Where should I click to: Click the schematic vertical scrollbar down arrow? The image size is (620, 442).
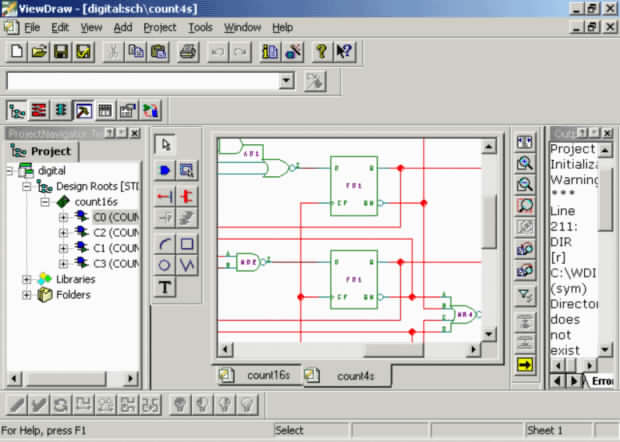click(x=489, y=334)
